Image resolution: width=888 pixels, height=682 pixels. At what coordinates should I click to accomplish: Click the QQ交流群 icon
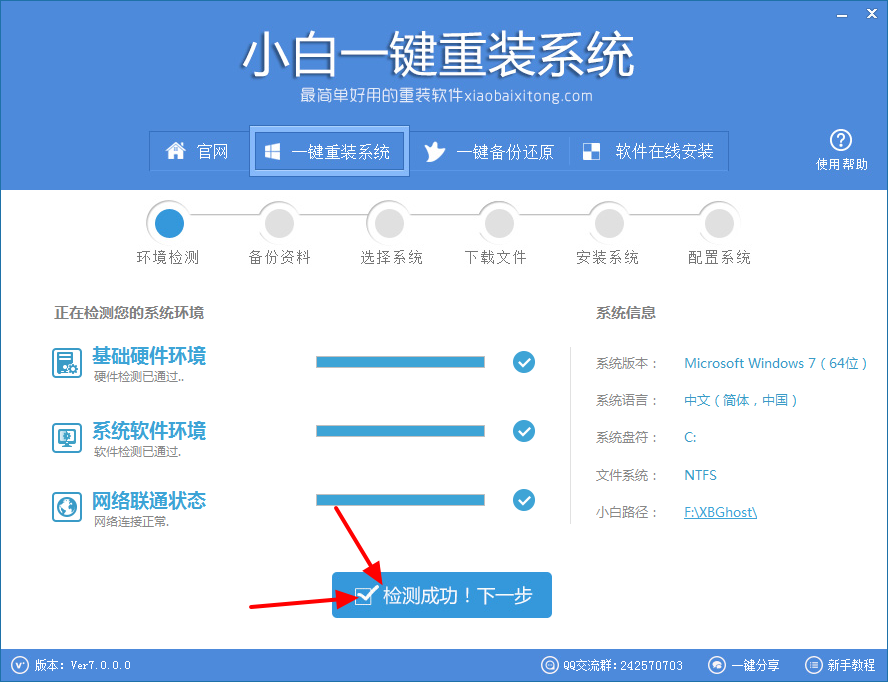click(549, 665)
